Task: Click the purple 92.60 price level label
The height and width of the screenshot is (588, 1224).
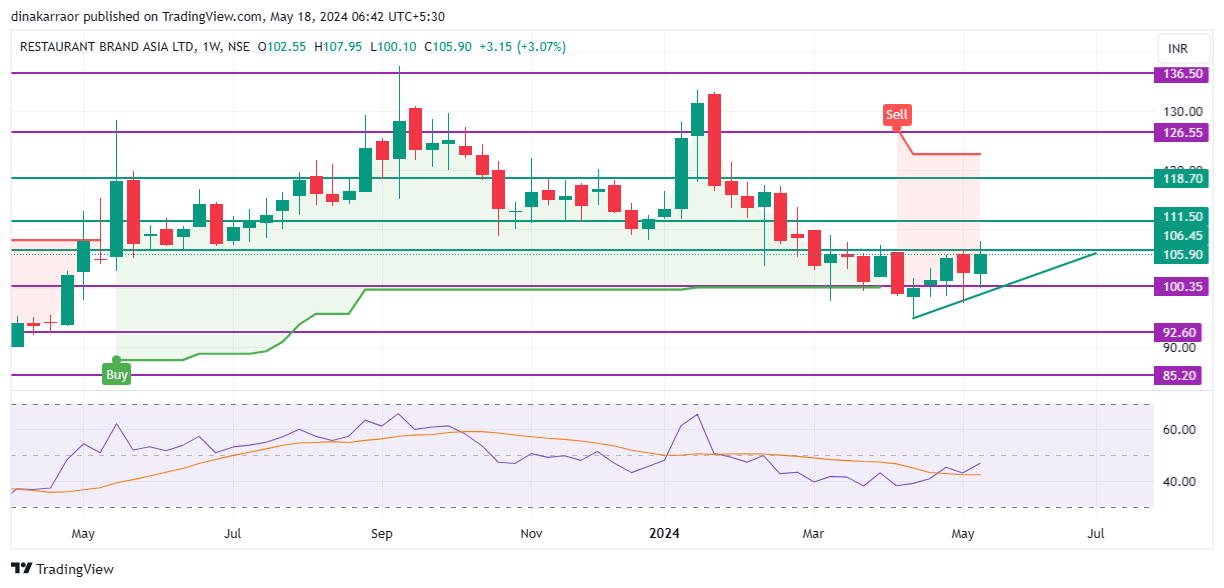Action: click(1180, 331)
